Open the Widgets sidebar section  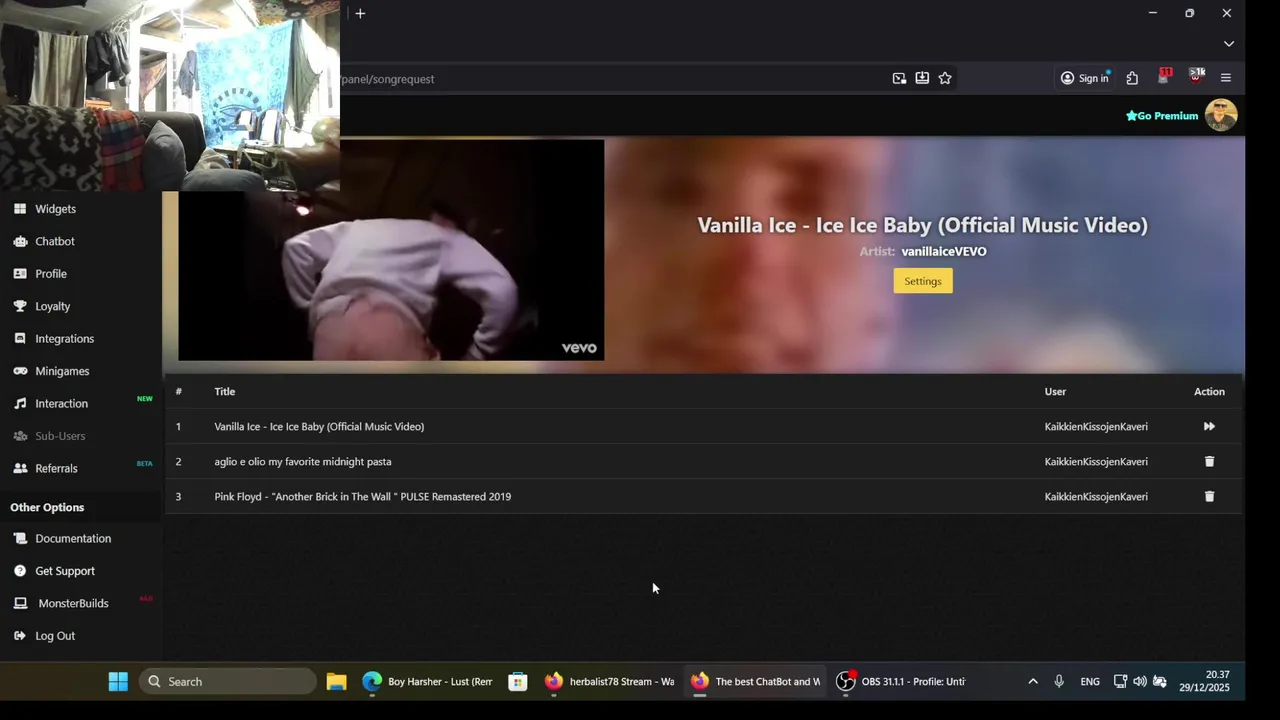[x=55, y=209]
